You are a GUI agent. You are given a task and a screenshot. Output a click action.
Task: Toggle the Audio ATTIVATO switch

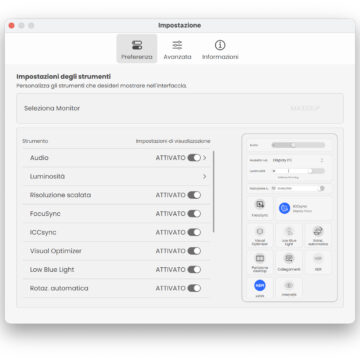tap(194, 158)
